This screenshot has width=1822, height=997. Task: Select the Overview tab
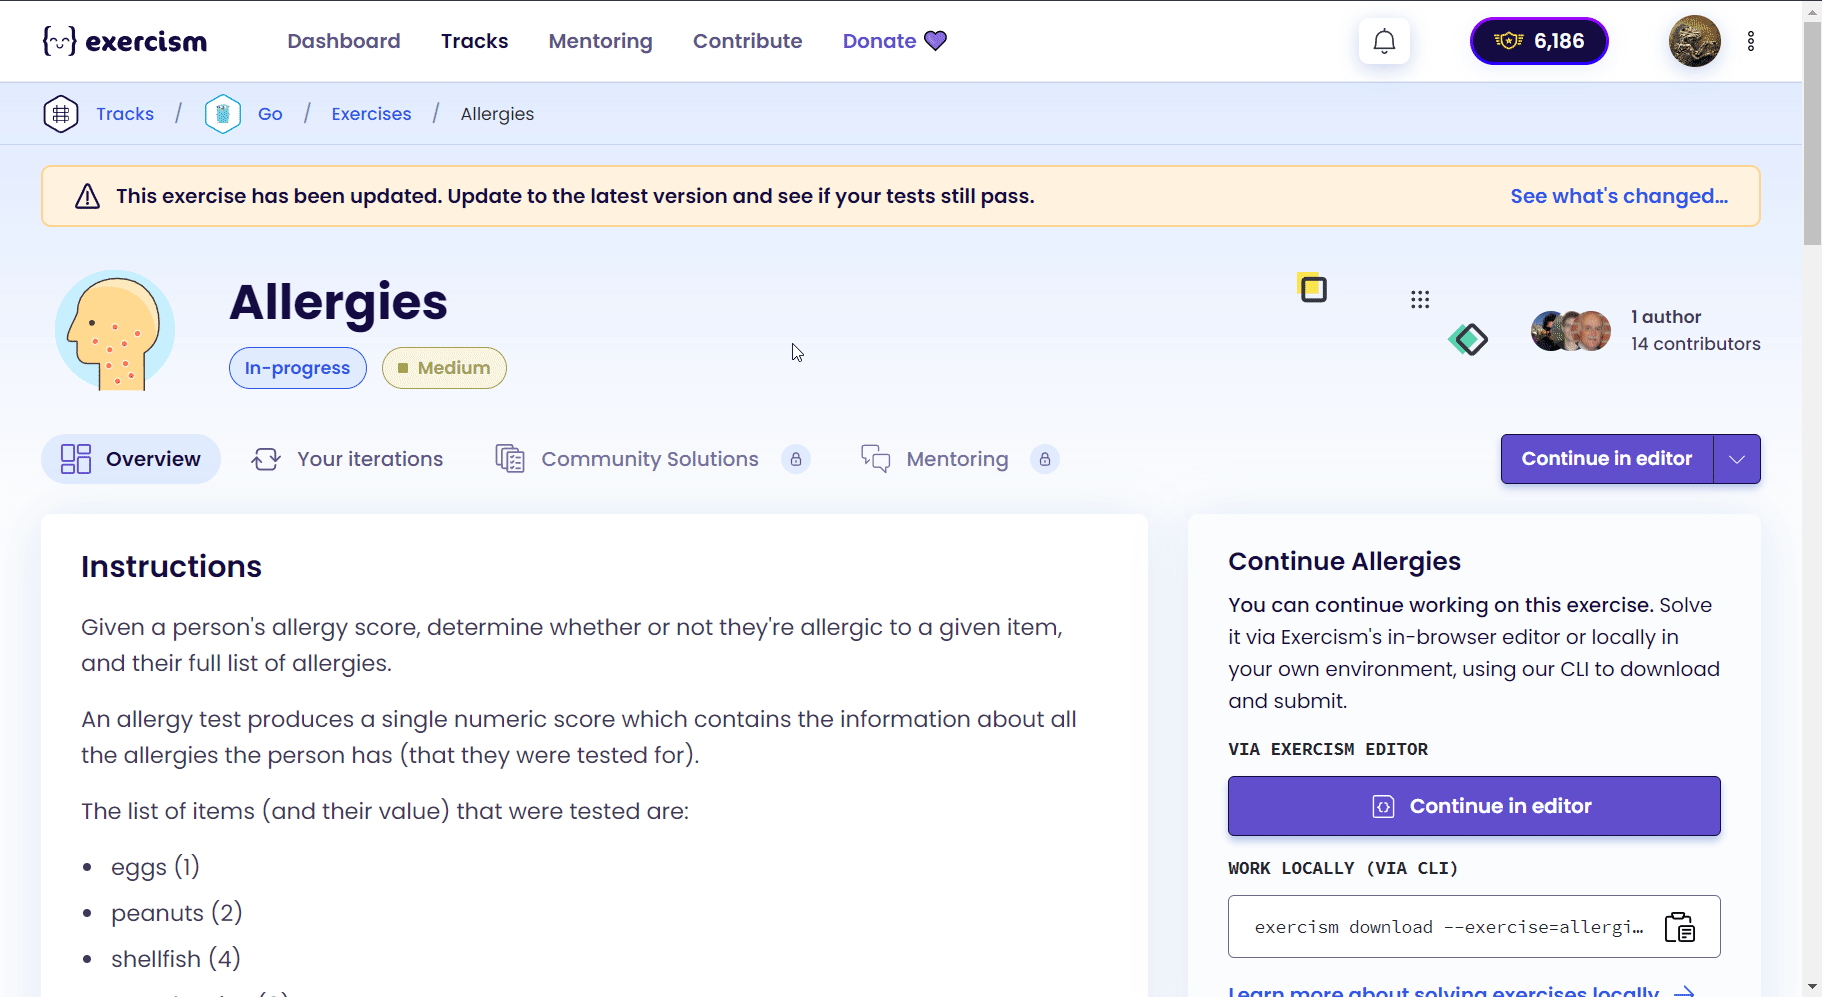pos(131,459)
